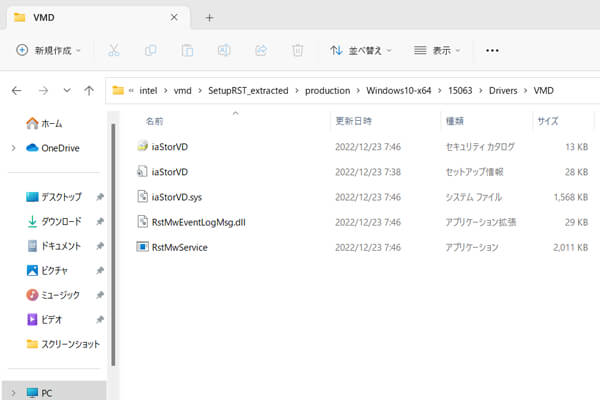Select the RstMwEventLogMsg.dll file name

click(x=199, y=222)
